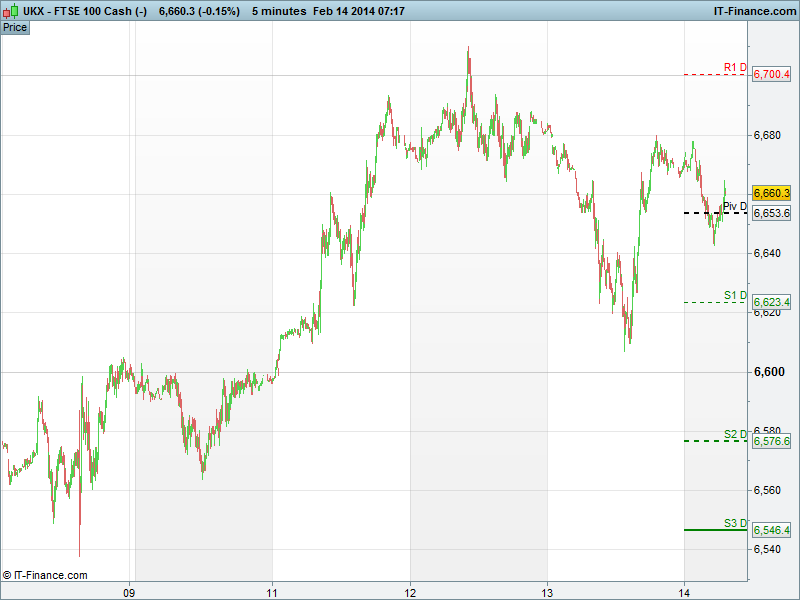Select the S2 D 6,576.6 support label
The width and height of the screenshot is (800, 600).
[771, 441]
